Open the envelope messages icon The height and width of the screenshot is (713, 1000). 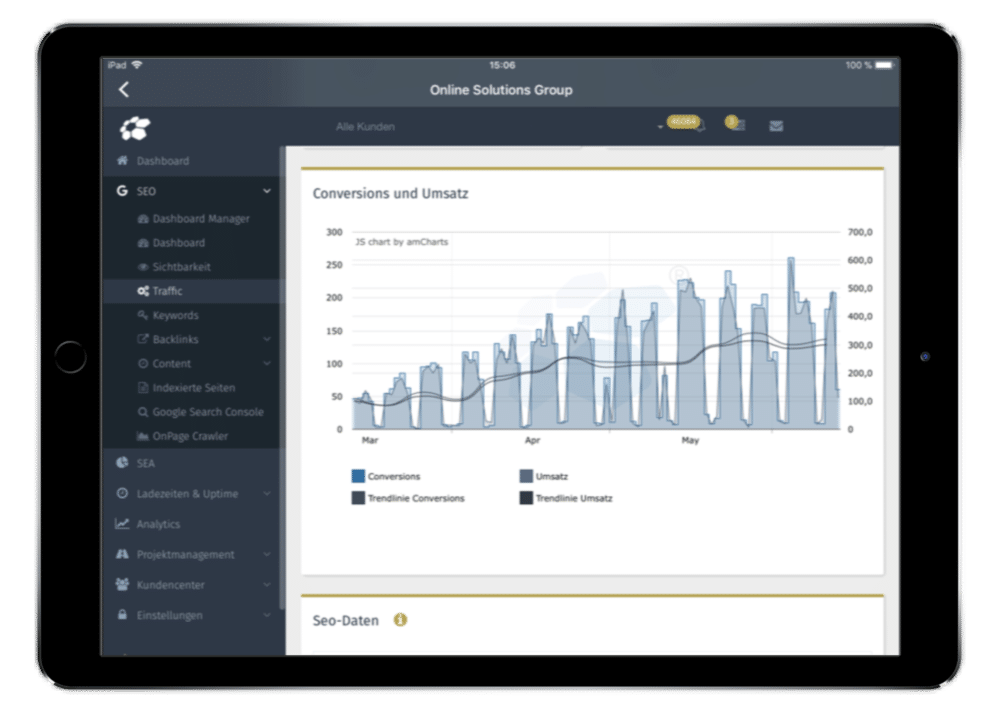pyautogui.click(x=775, y=127)
